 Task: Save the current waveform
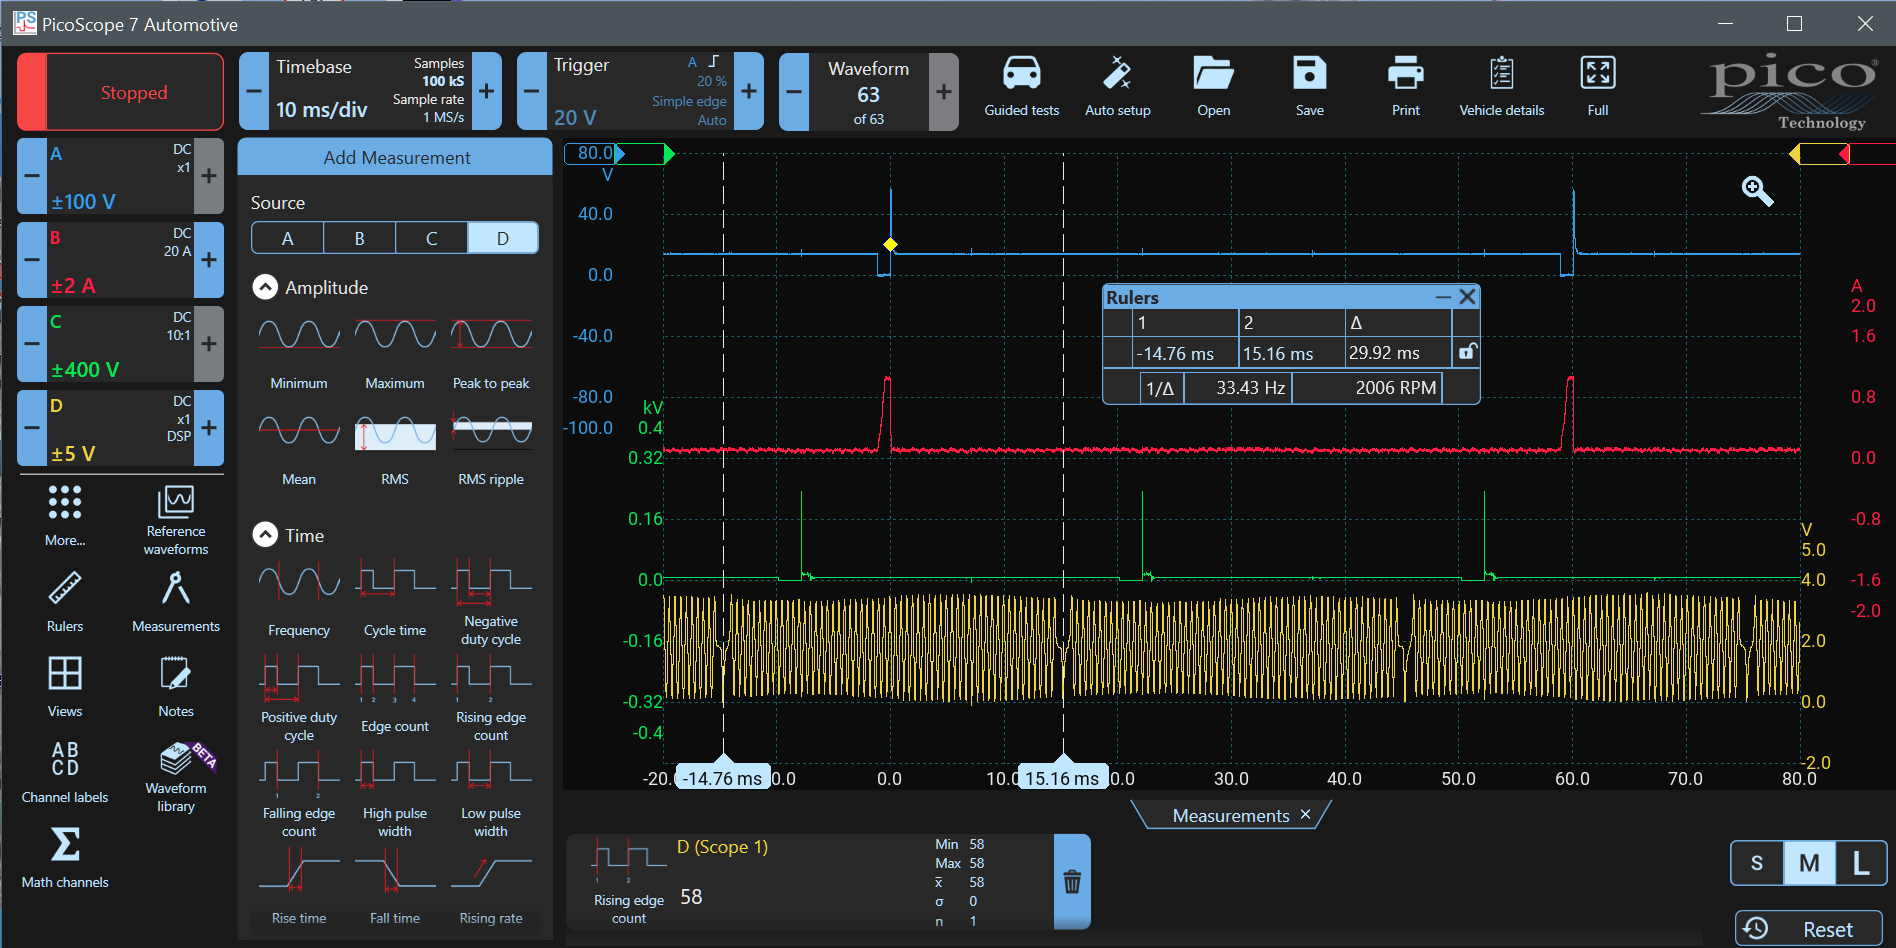(1309, 87)
